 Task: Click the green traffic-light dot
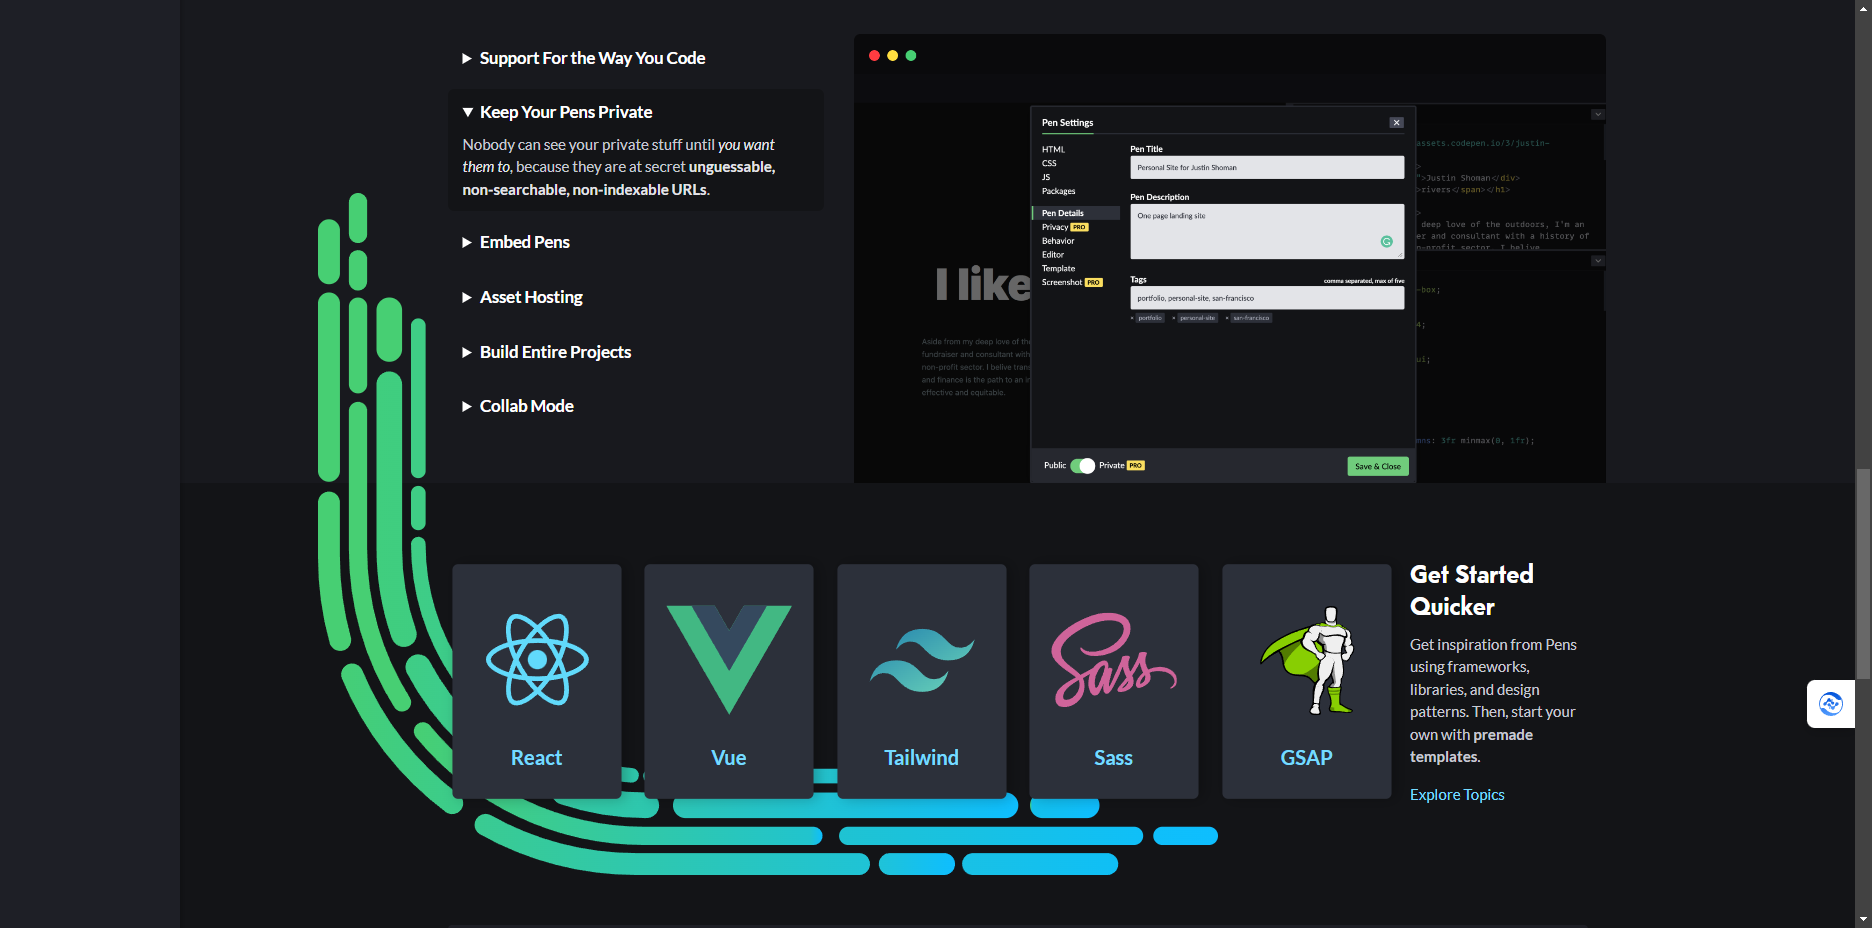point(910,55)
